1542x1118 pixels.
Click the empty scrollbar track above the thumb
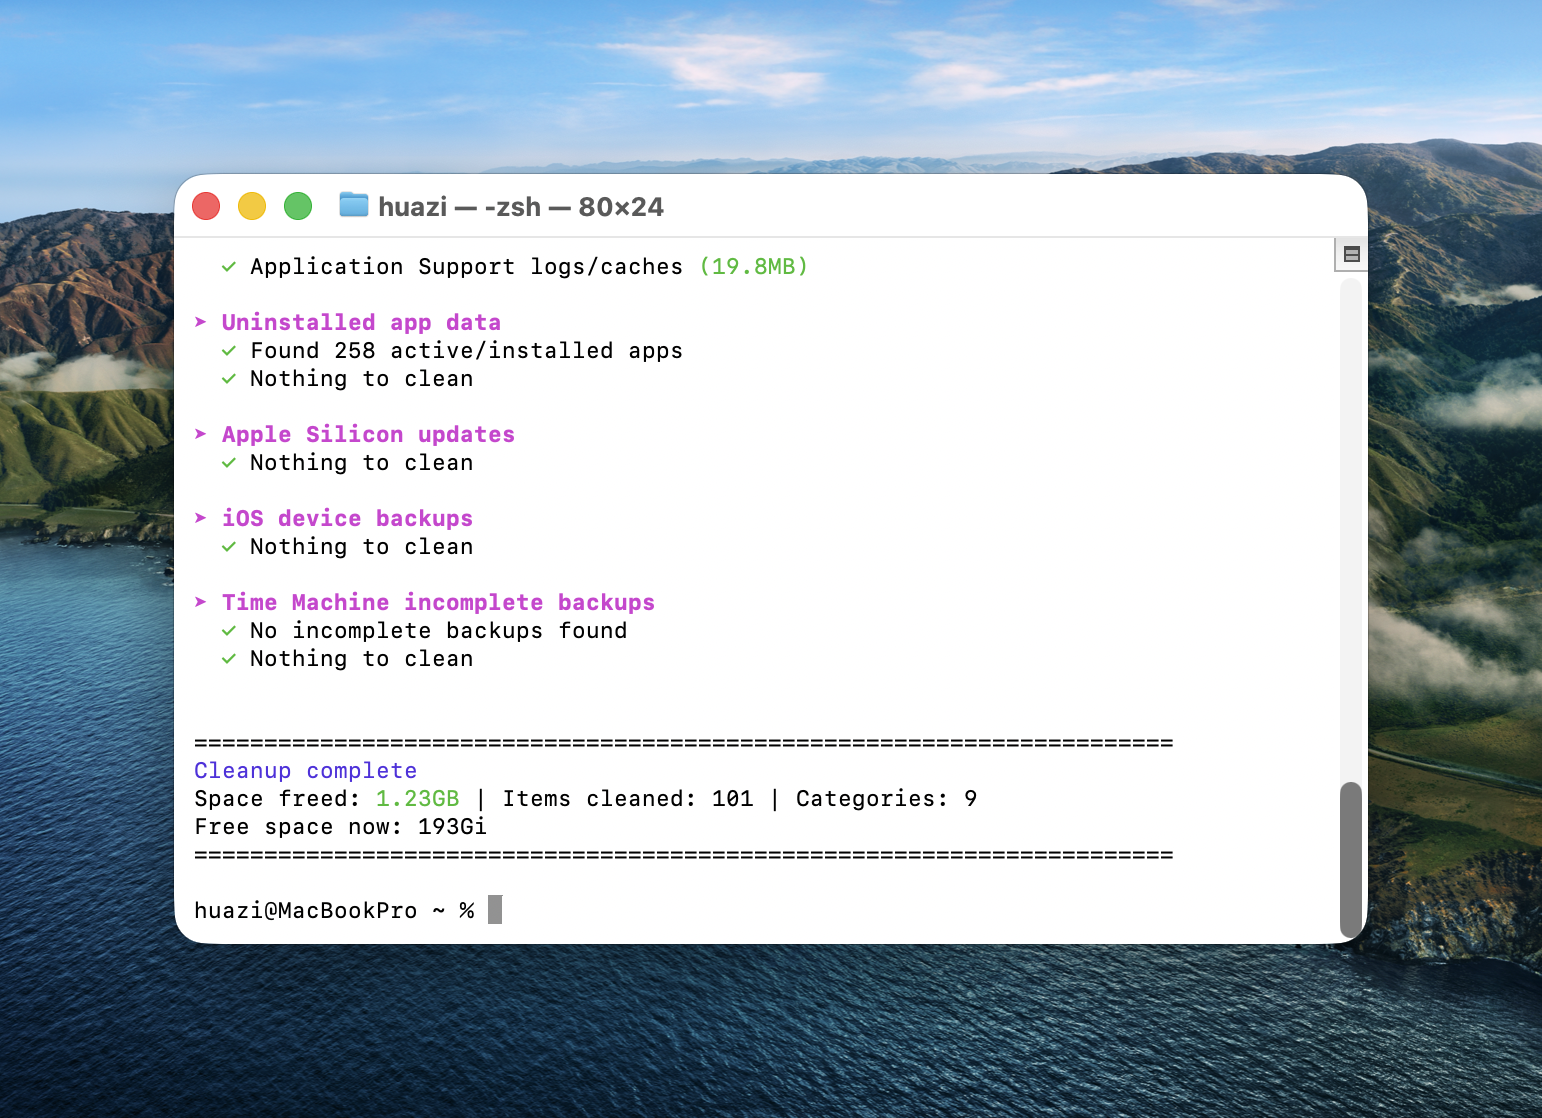1351,520
